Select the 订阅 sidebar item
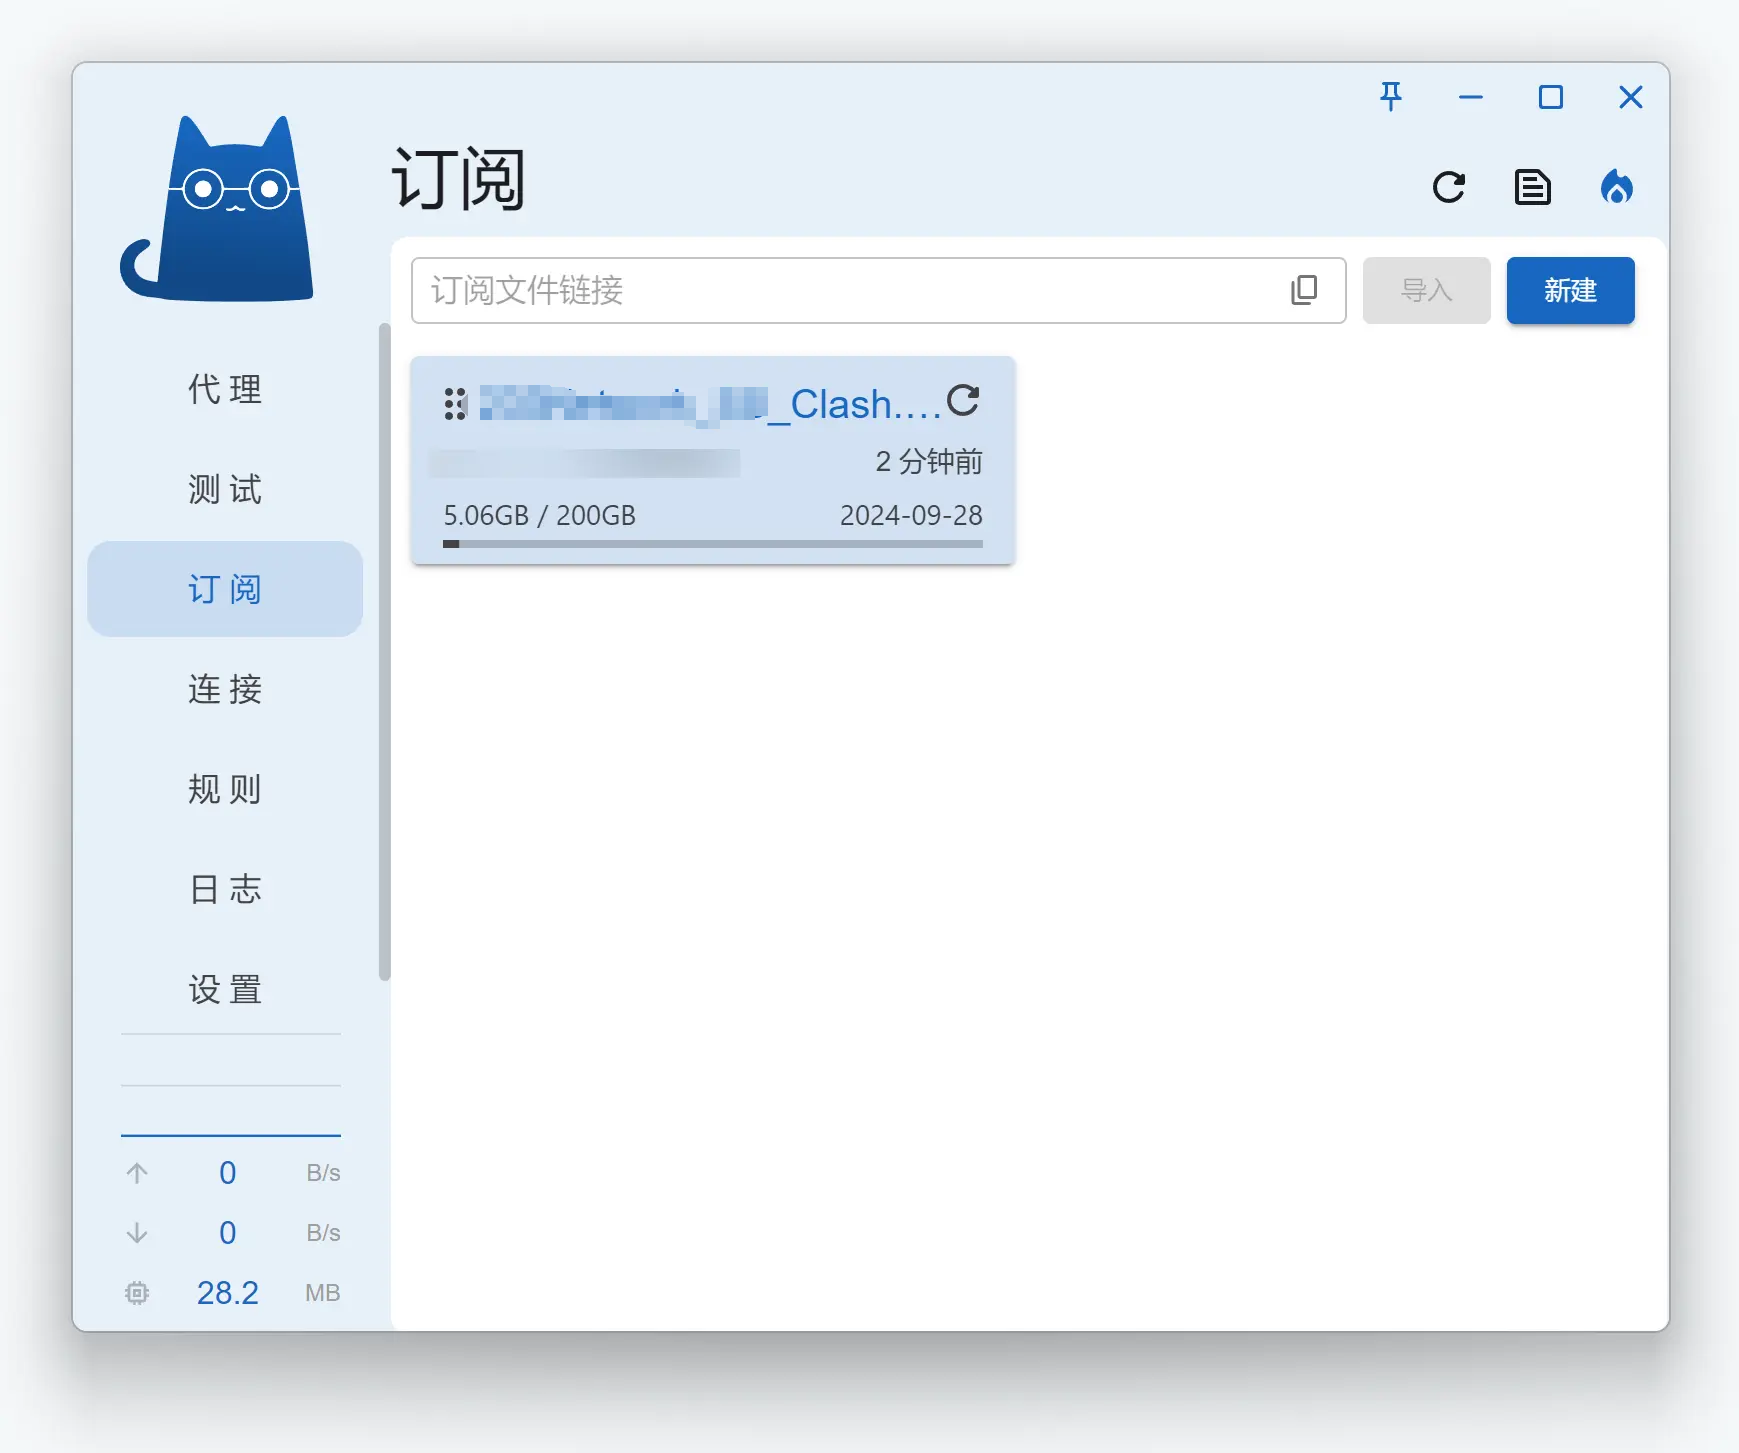This screenshot has height=1453, width=1739. pyautogui.click(x=225, y=589)
